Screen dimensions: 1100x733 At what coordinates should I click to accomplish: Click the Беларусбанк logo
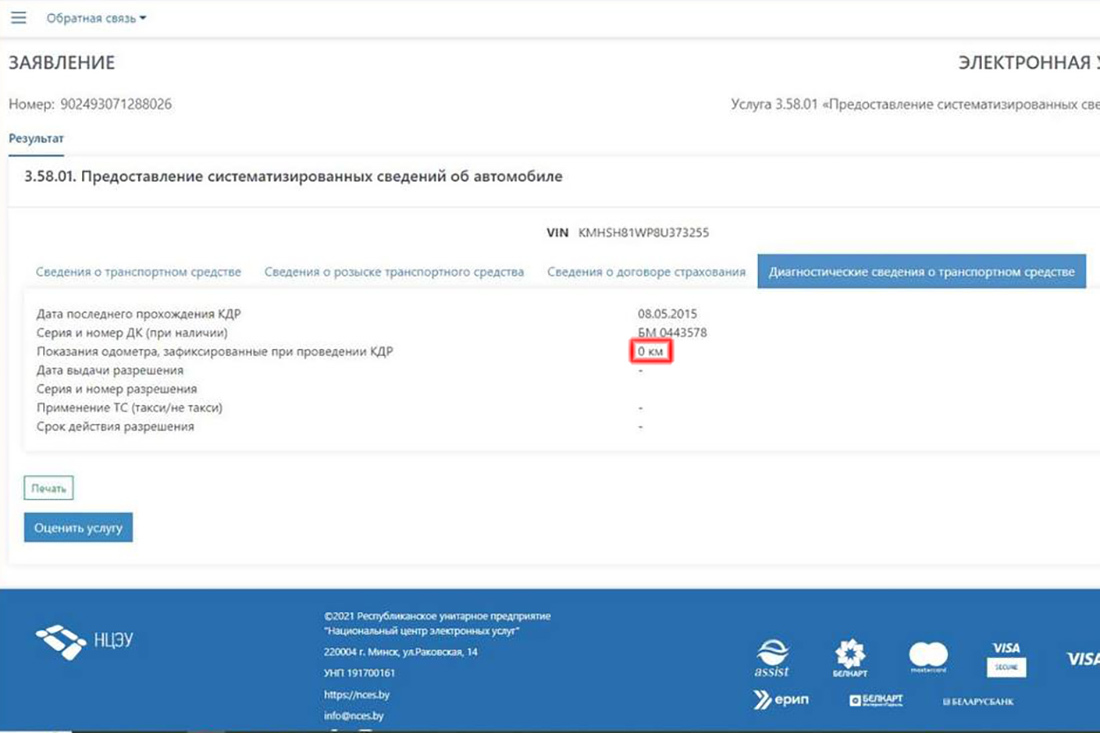(x=978, y=701)
